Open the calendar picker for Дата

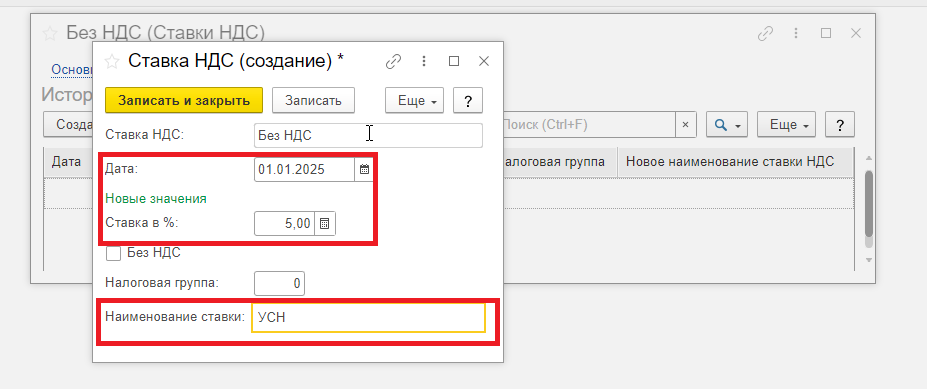pyautogui.click(x=364, y=170)
